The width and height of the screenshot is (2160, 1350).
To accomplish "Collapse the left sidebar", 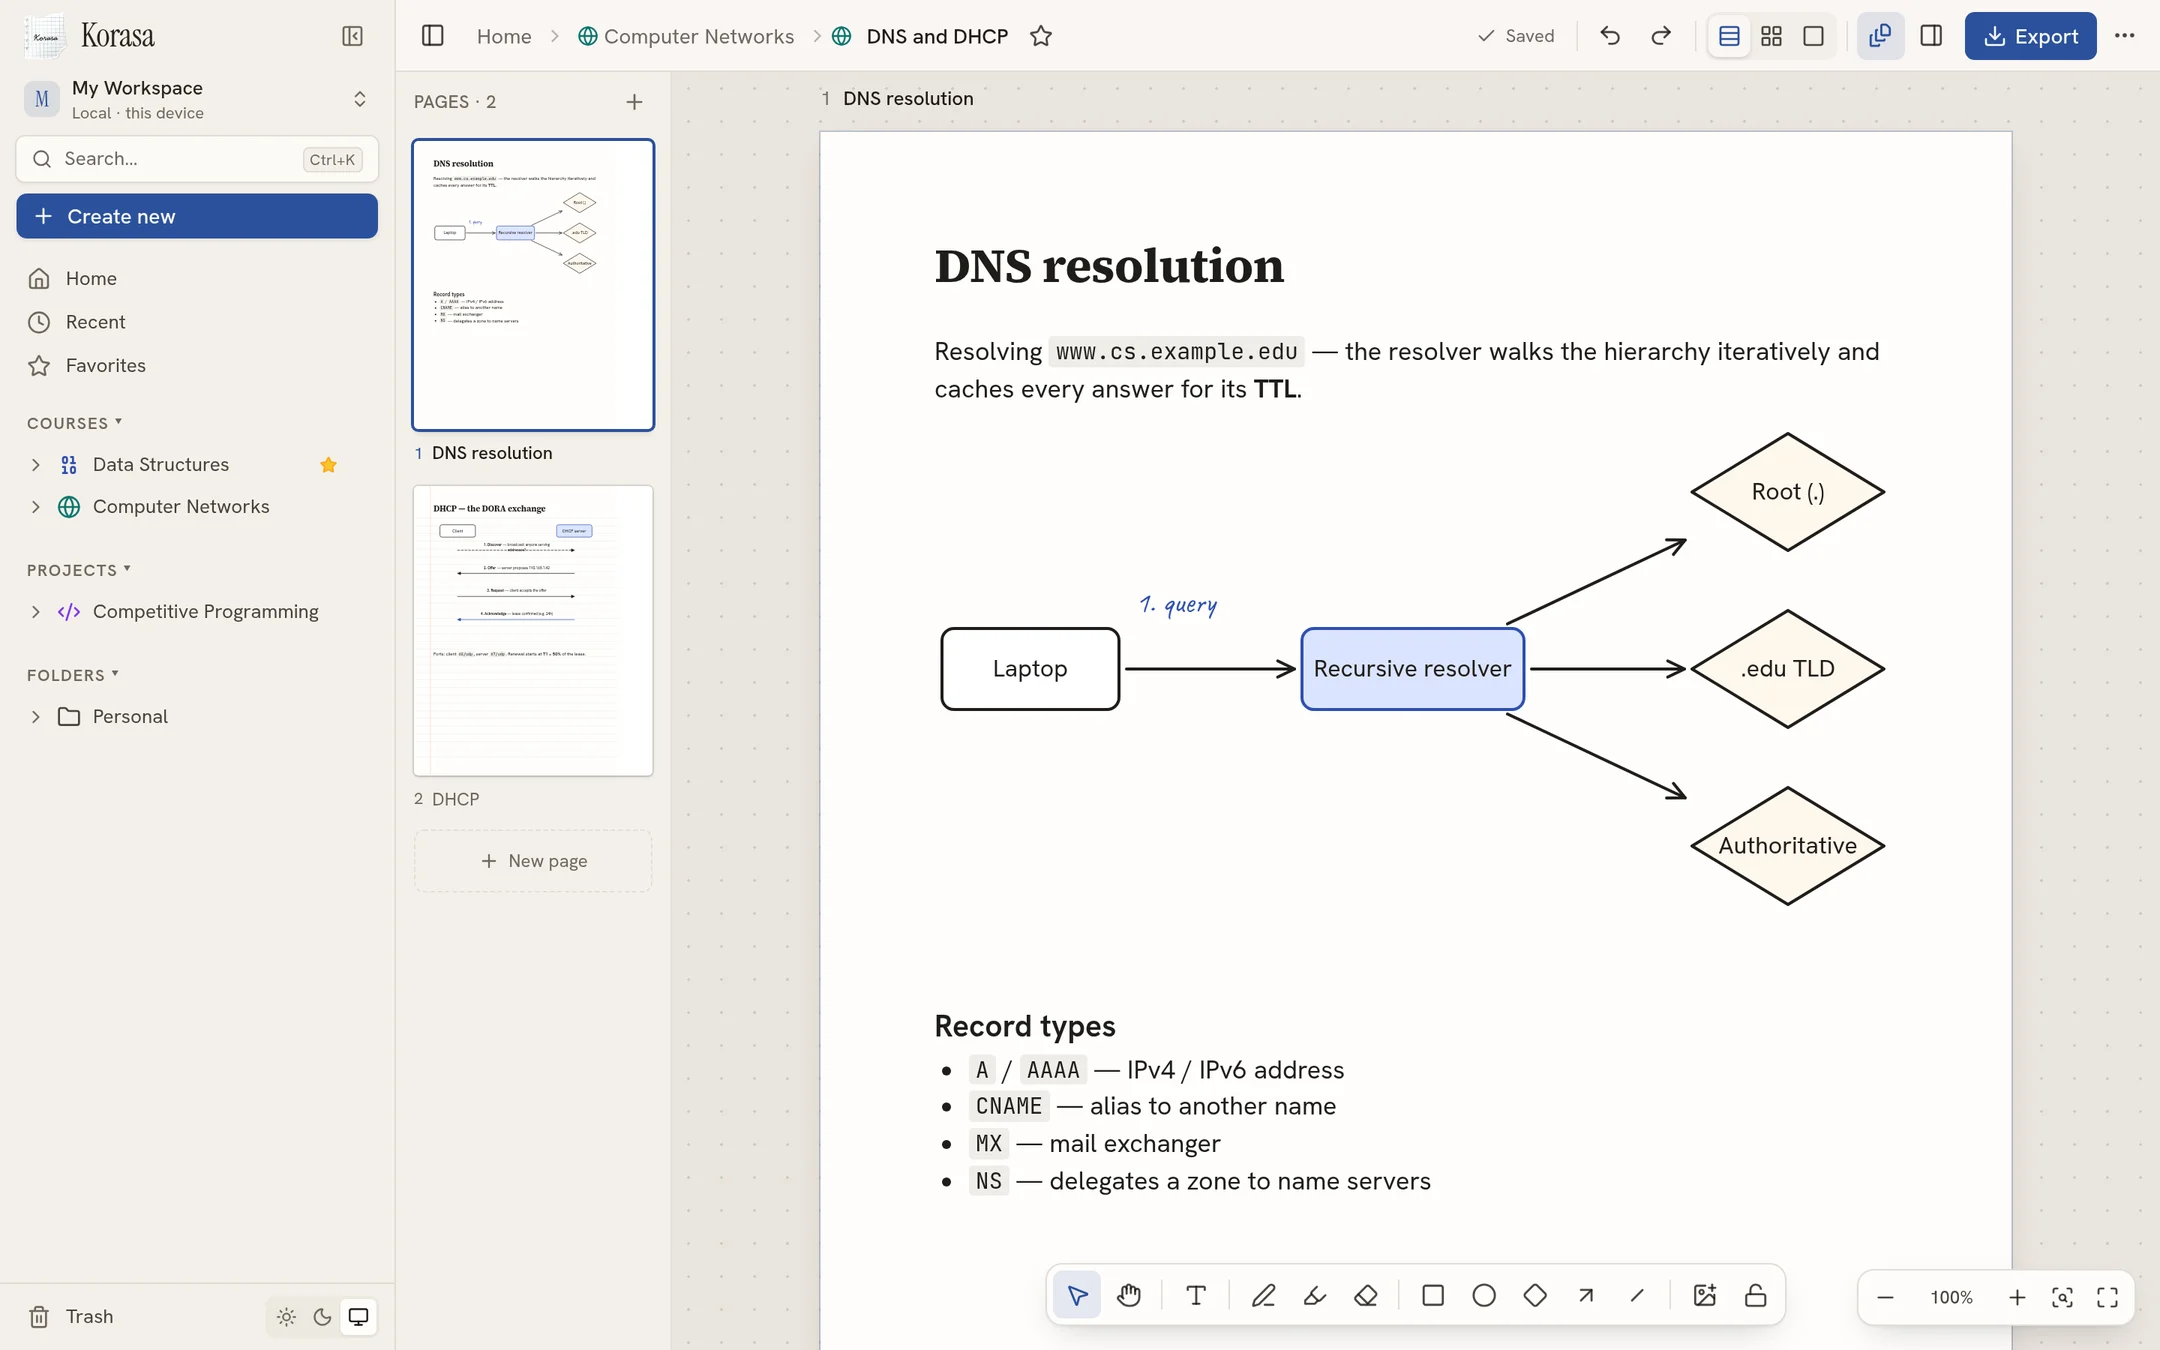I will pyautogui.click(x=352, y=36).
